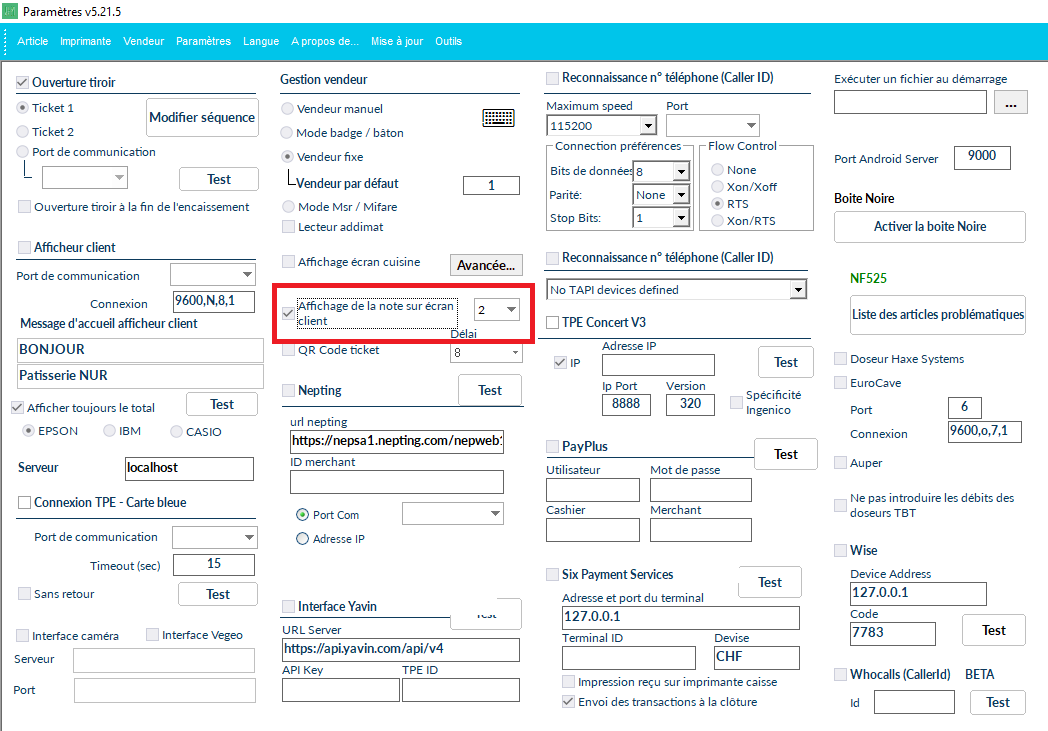The width and height of the screenshot is (1048, 731).
Task: Open the Vendeur menu
Action: (x=144, y=41)
